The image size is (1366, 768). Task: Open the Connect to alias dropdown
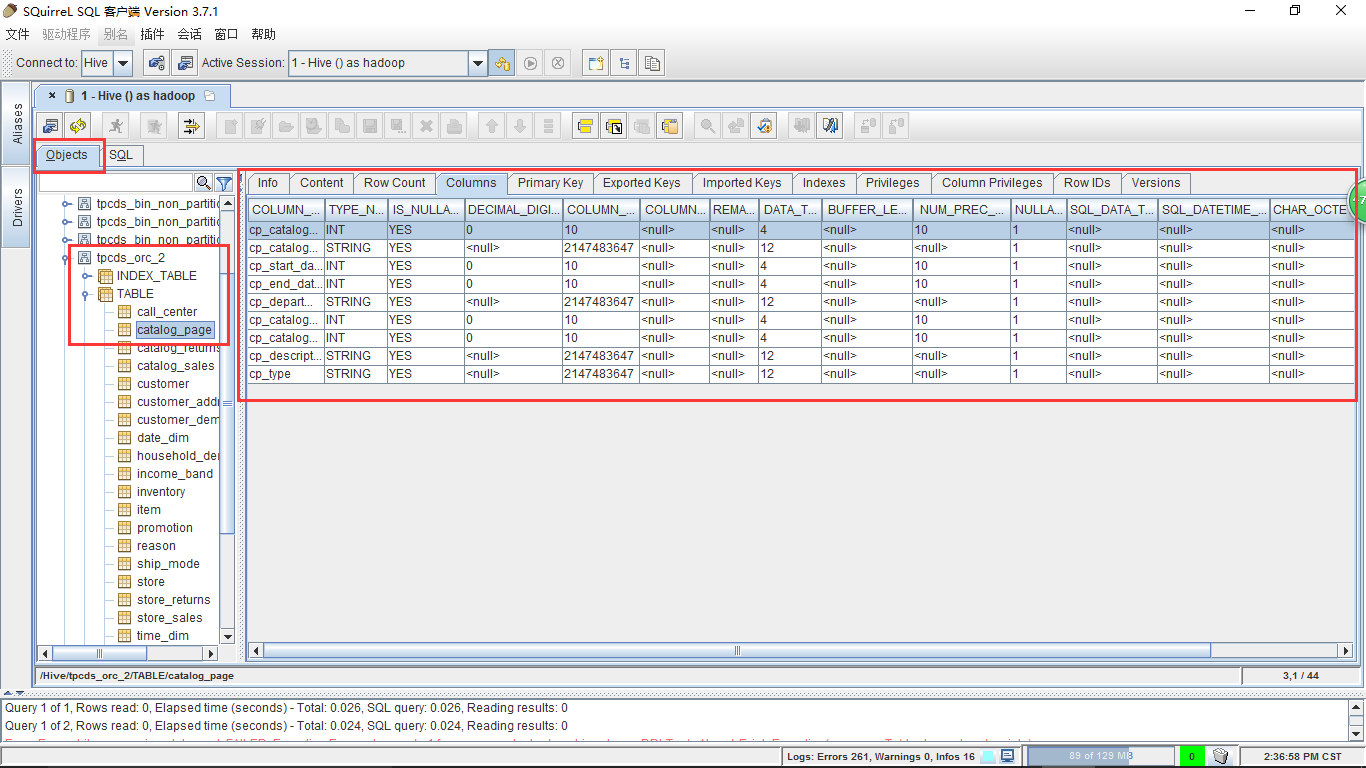tap(122, 63)
